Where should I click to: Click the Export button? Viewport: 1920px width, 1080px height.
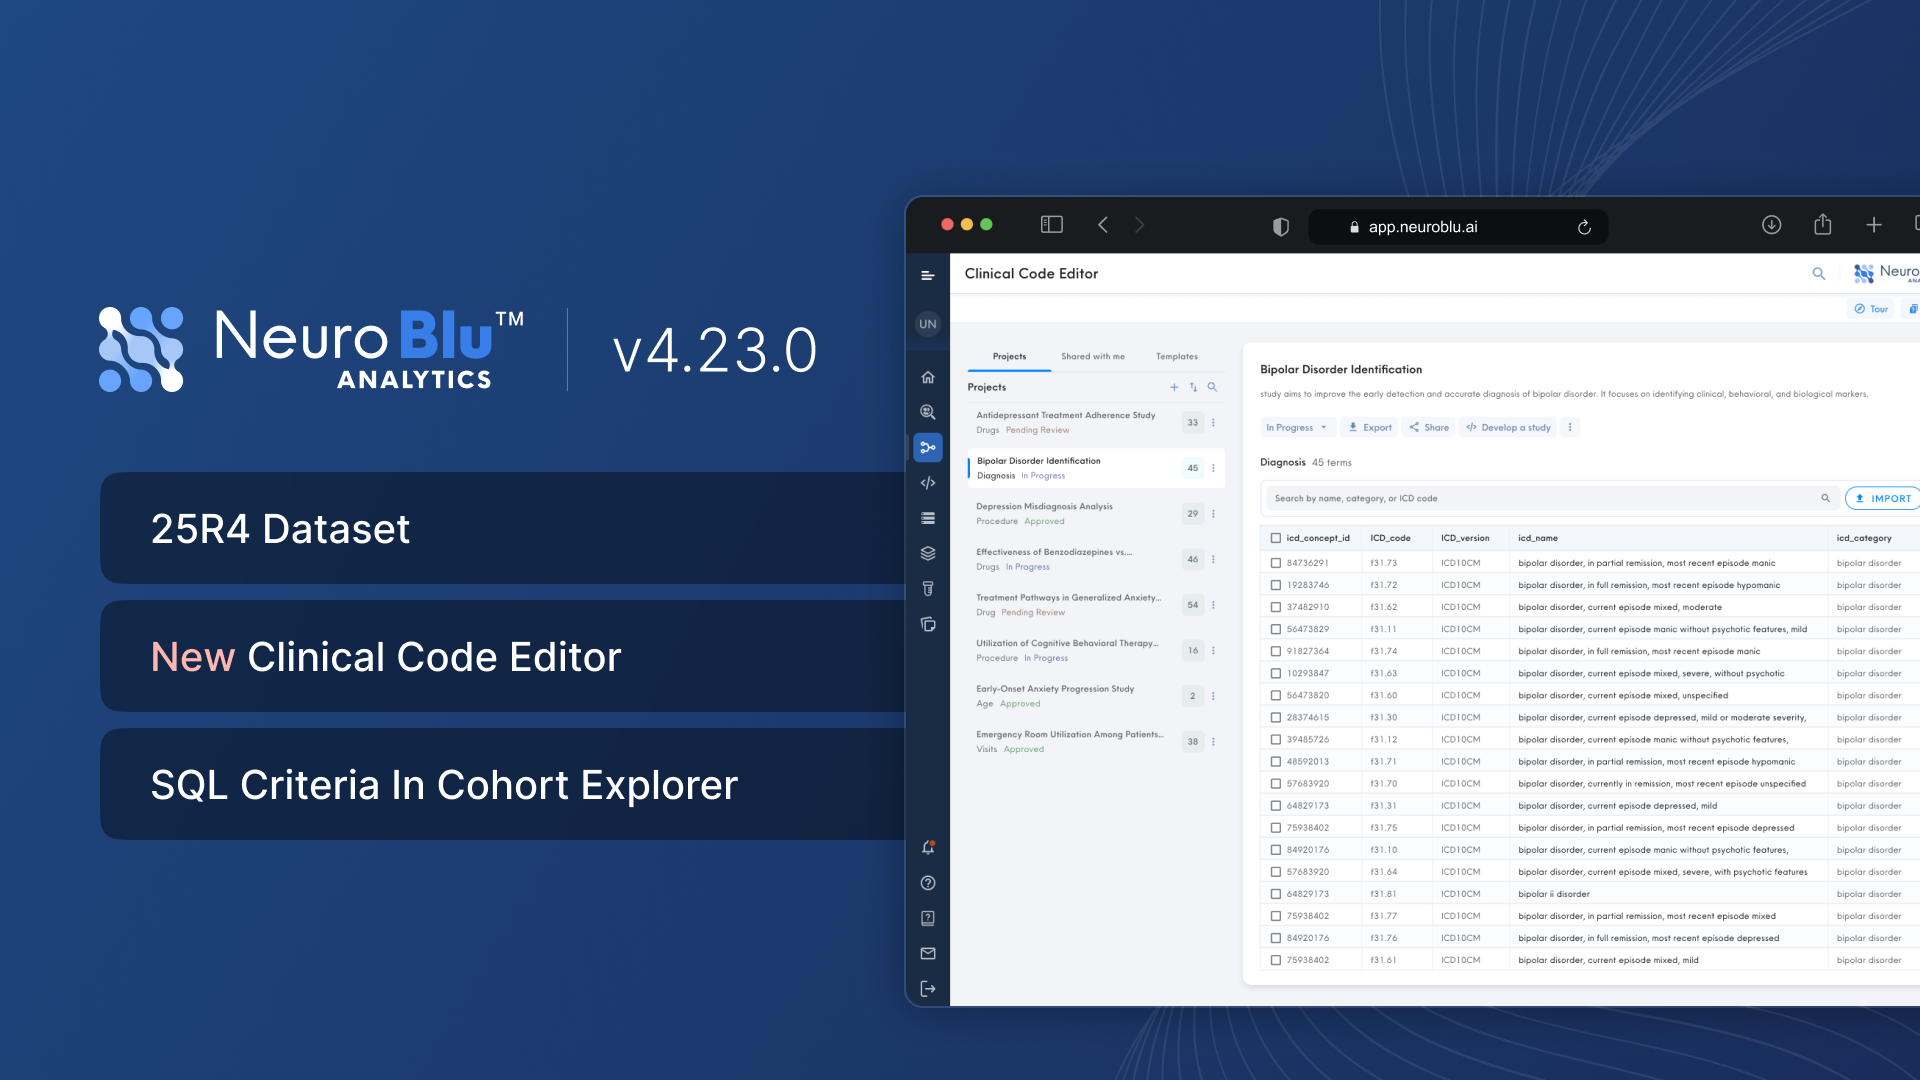coord(1369,427)
